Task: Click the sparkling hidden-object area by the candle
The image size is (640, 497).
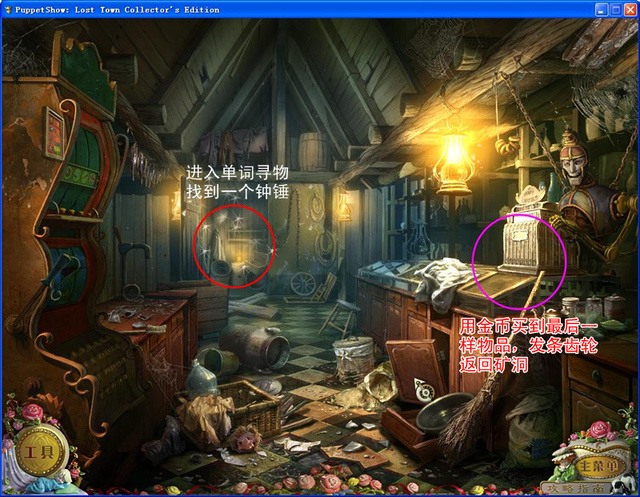Action: 234,246
